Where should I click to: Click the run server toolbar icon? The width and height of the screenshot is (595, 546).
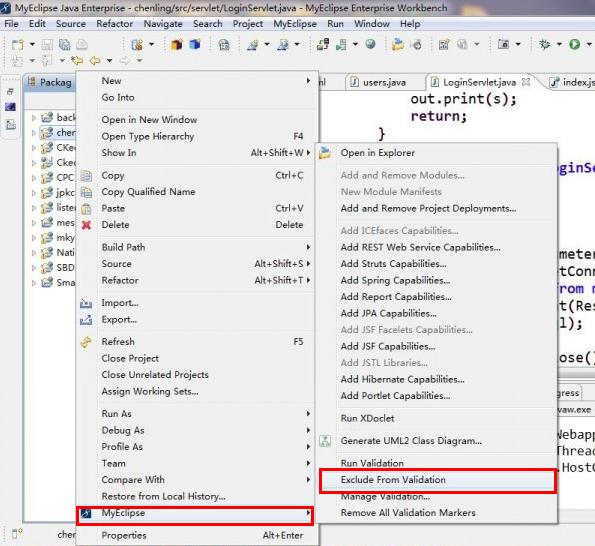tap(341, 45)
